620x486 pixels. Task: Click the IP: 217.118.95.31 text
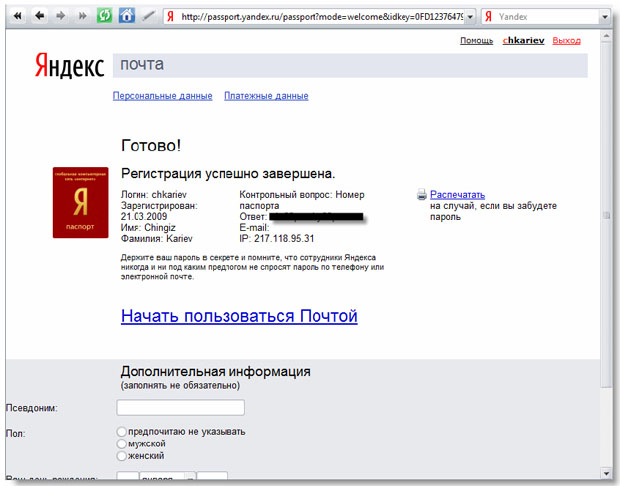277,238
